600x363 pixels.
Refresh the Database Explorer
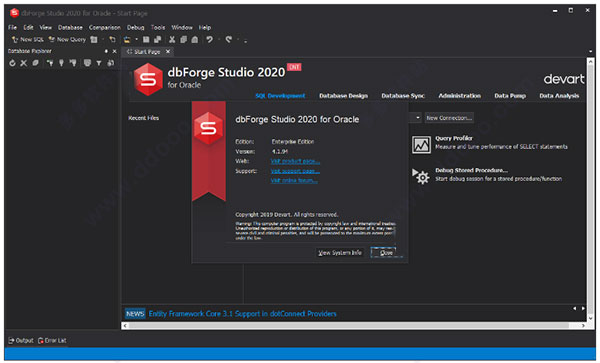(x=12, y=63)
